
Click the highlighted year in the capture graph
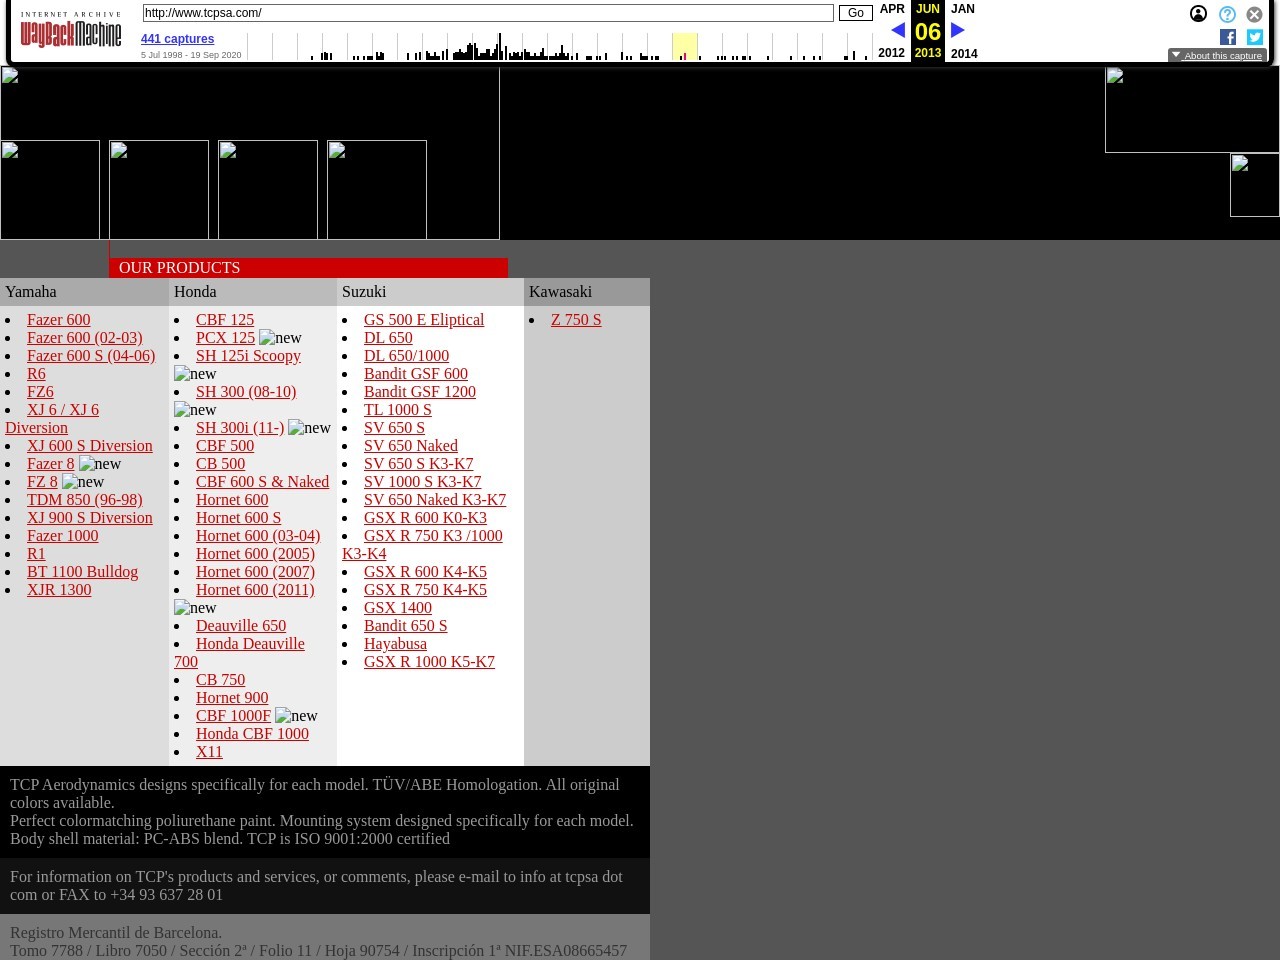point(684,47)
